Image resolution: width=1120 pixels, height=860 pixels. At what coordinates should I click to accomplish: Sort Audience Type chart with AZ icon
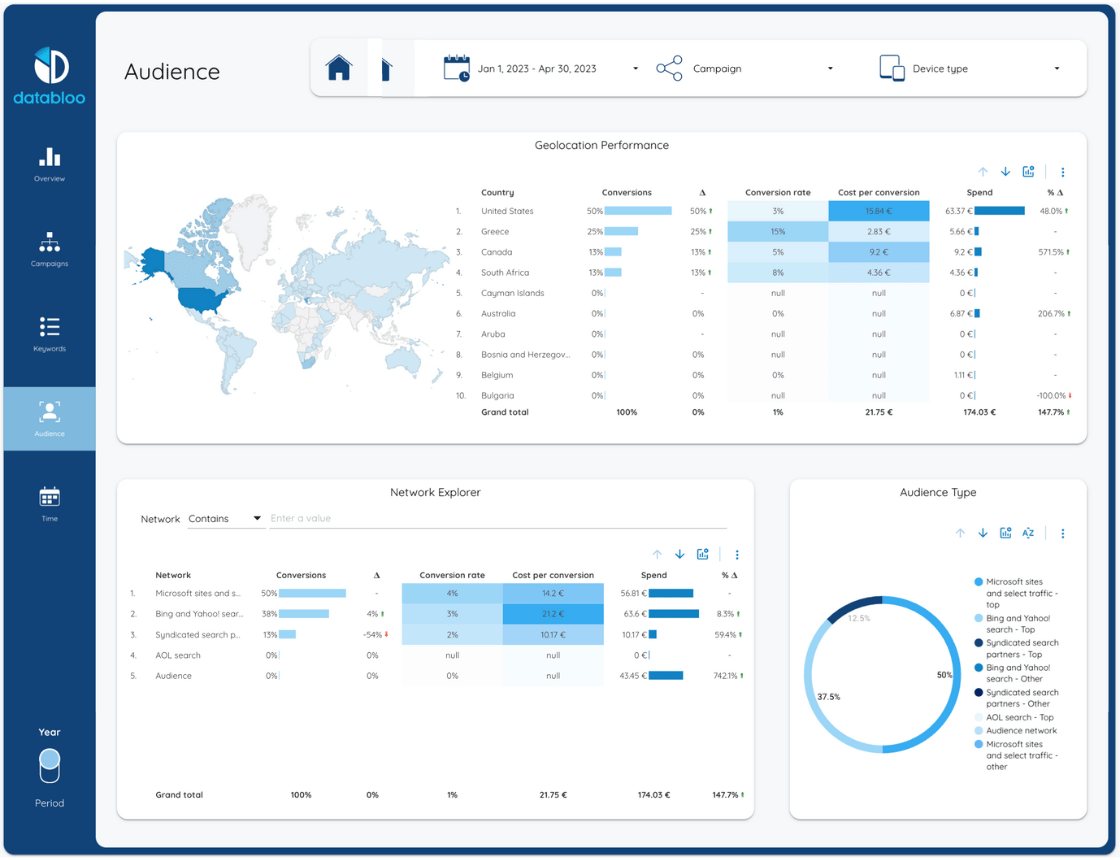[x=1028, y=533]
